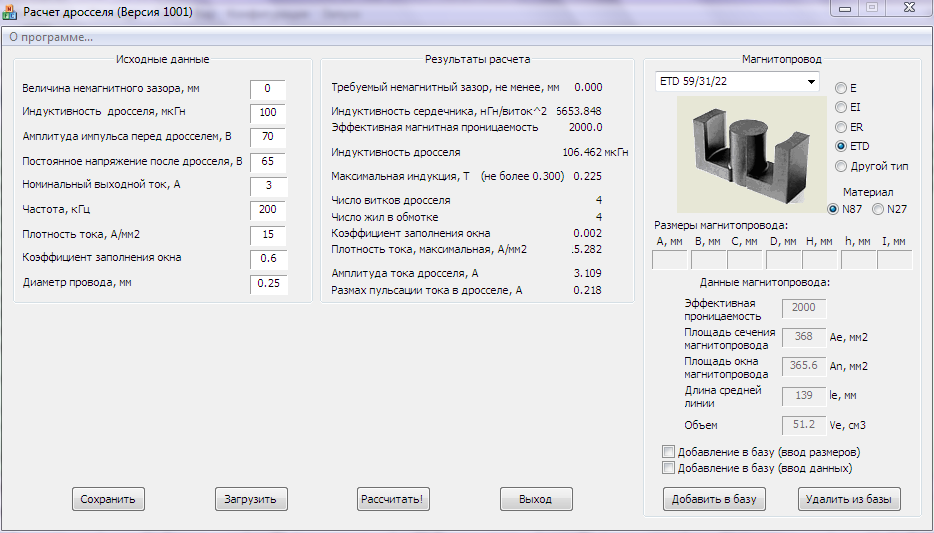Click the dimension D, мм field

pos(783,260)
